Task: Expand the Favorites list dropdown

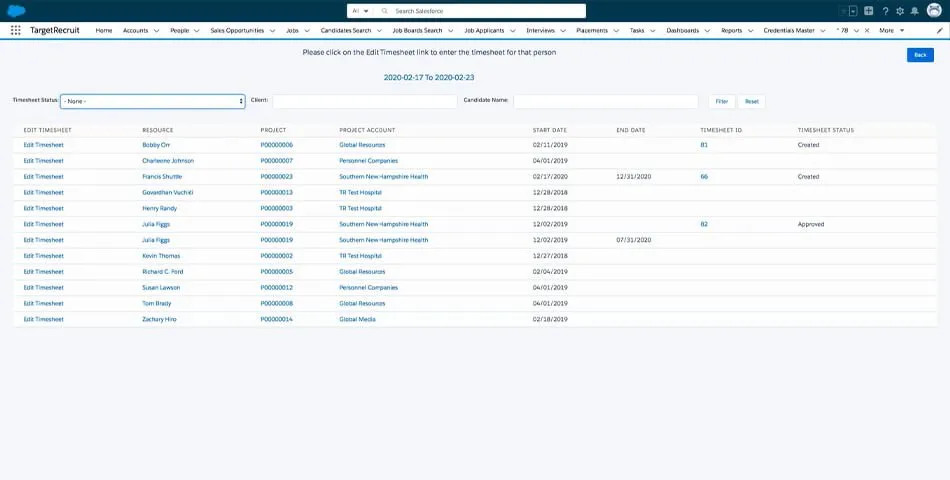Action: 852,11
